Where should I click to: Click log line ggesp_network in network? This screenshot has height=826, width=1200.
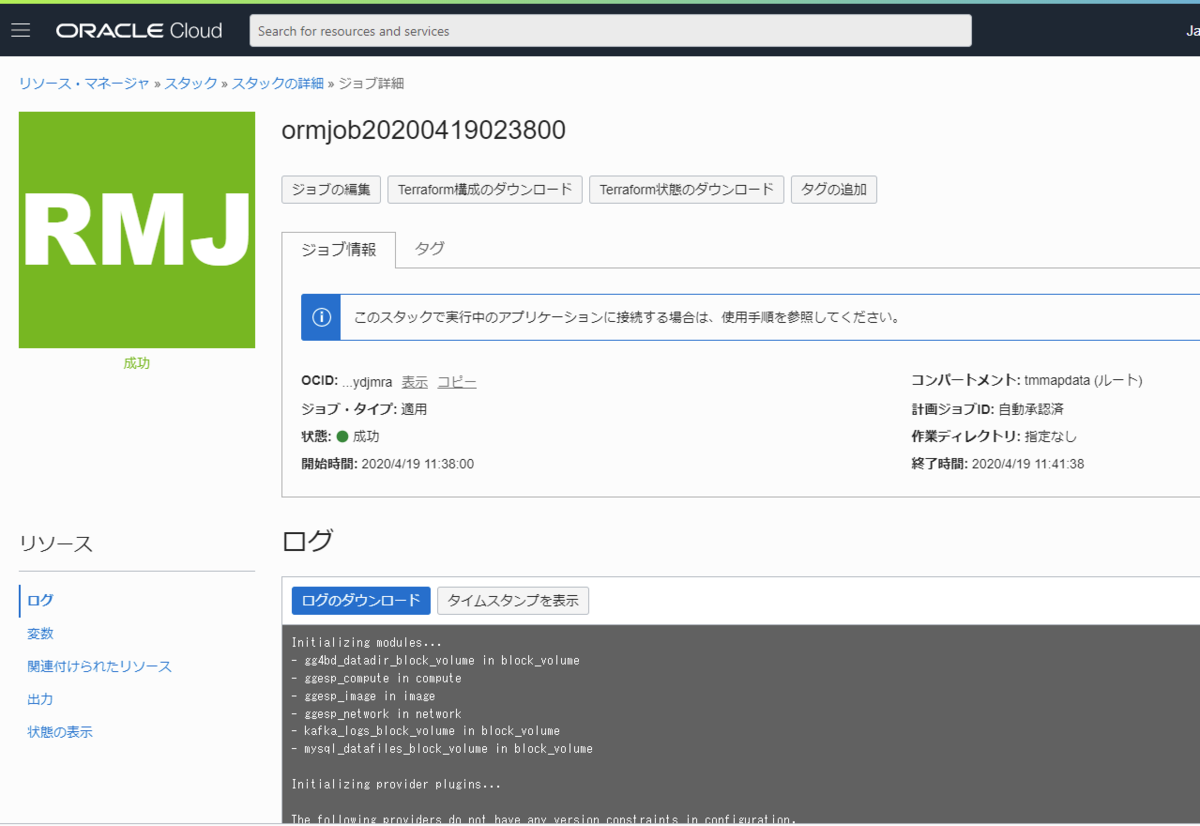[x=376, y=714]
